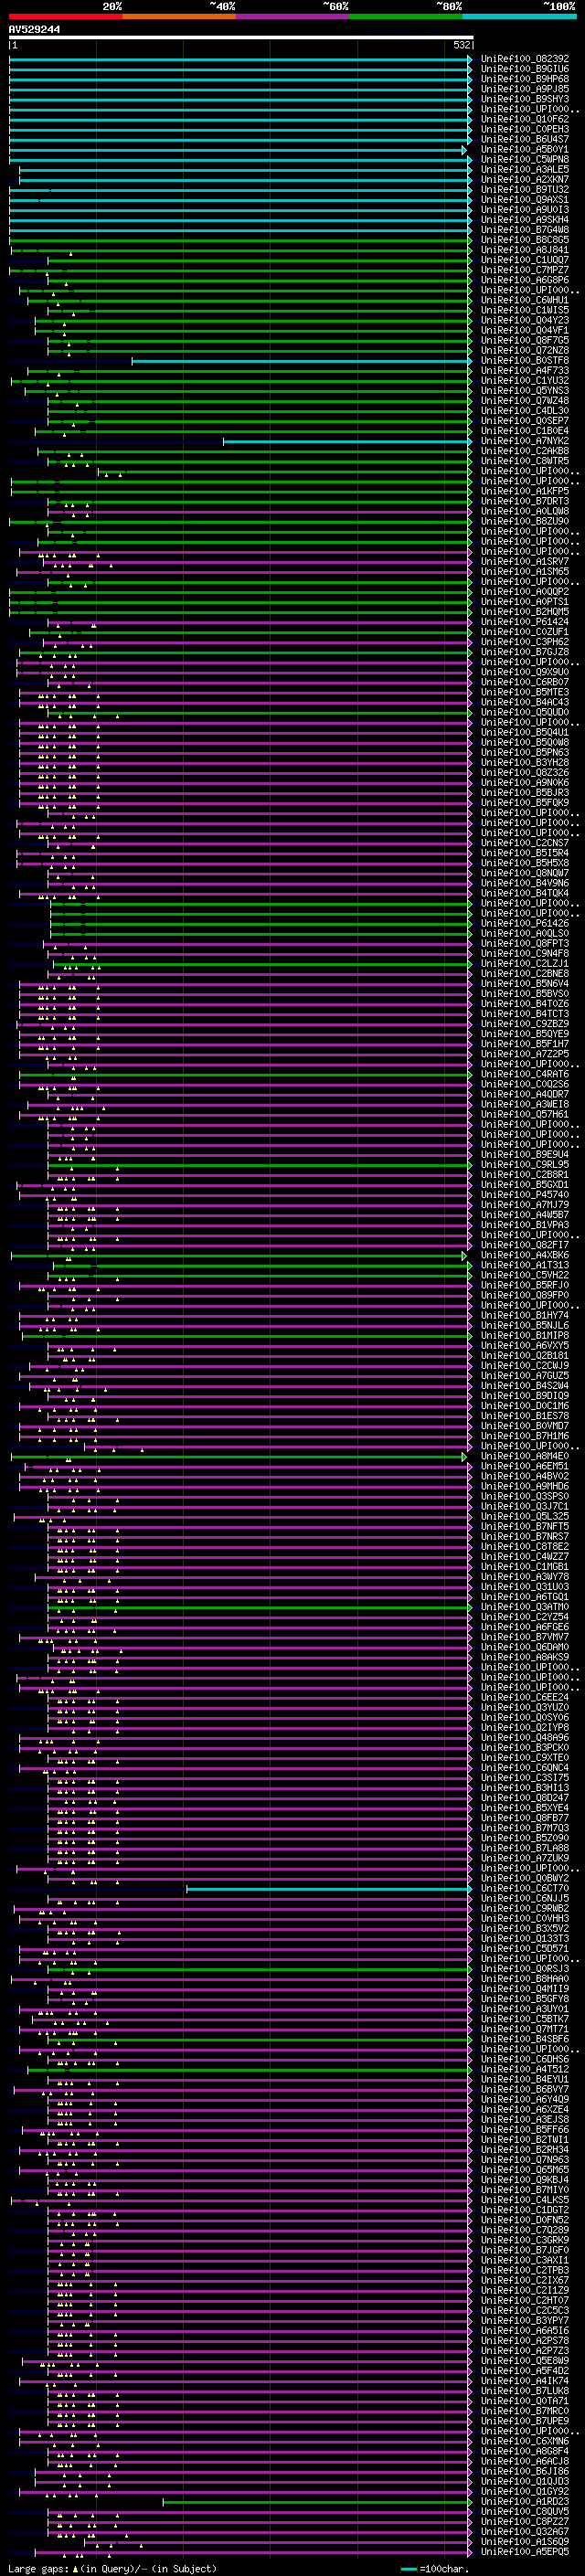Click the label UniRef100_A6A5I6

point(525,2330)
